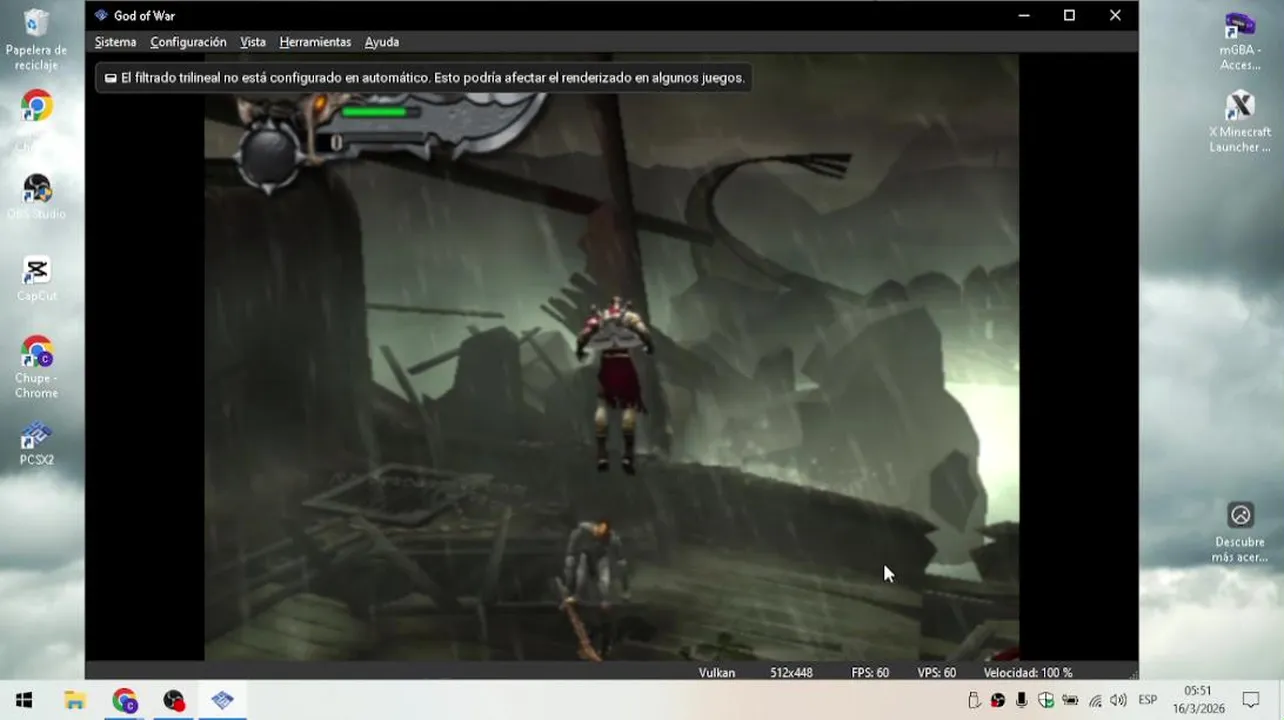The width and height of the screenshot is (1284, 720).
Task: Open Chrome from the taskbar
Action: point(124,700)
